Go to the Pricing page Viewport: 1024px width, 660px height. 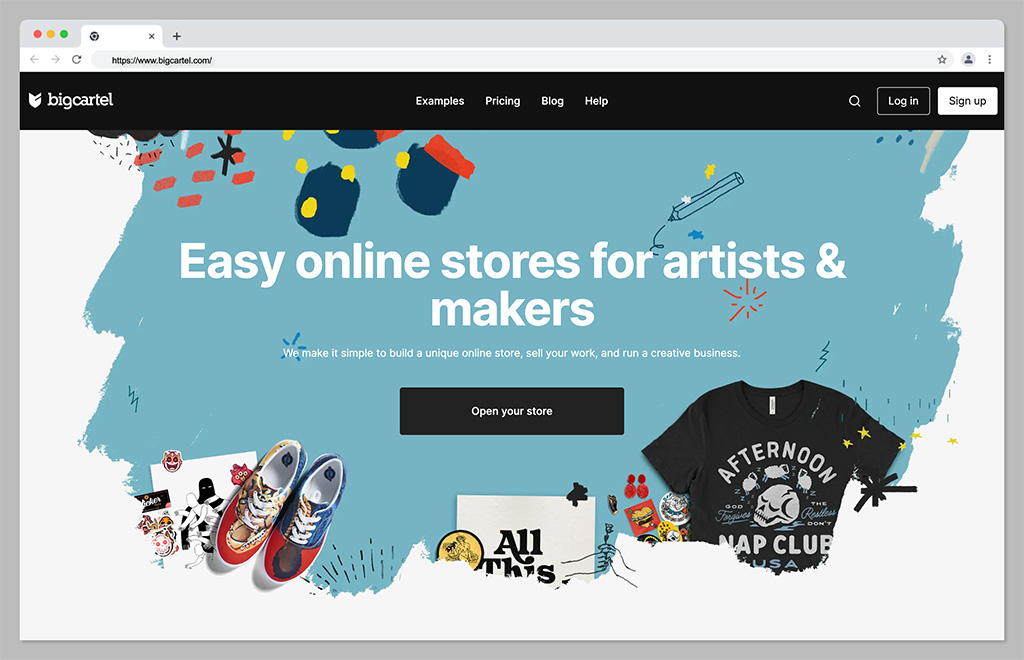click(502, 101)
